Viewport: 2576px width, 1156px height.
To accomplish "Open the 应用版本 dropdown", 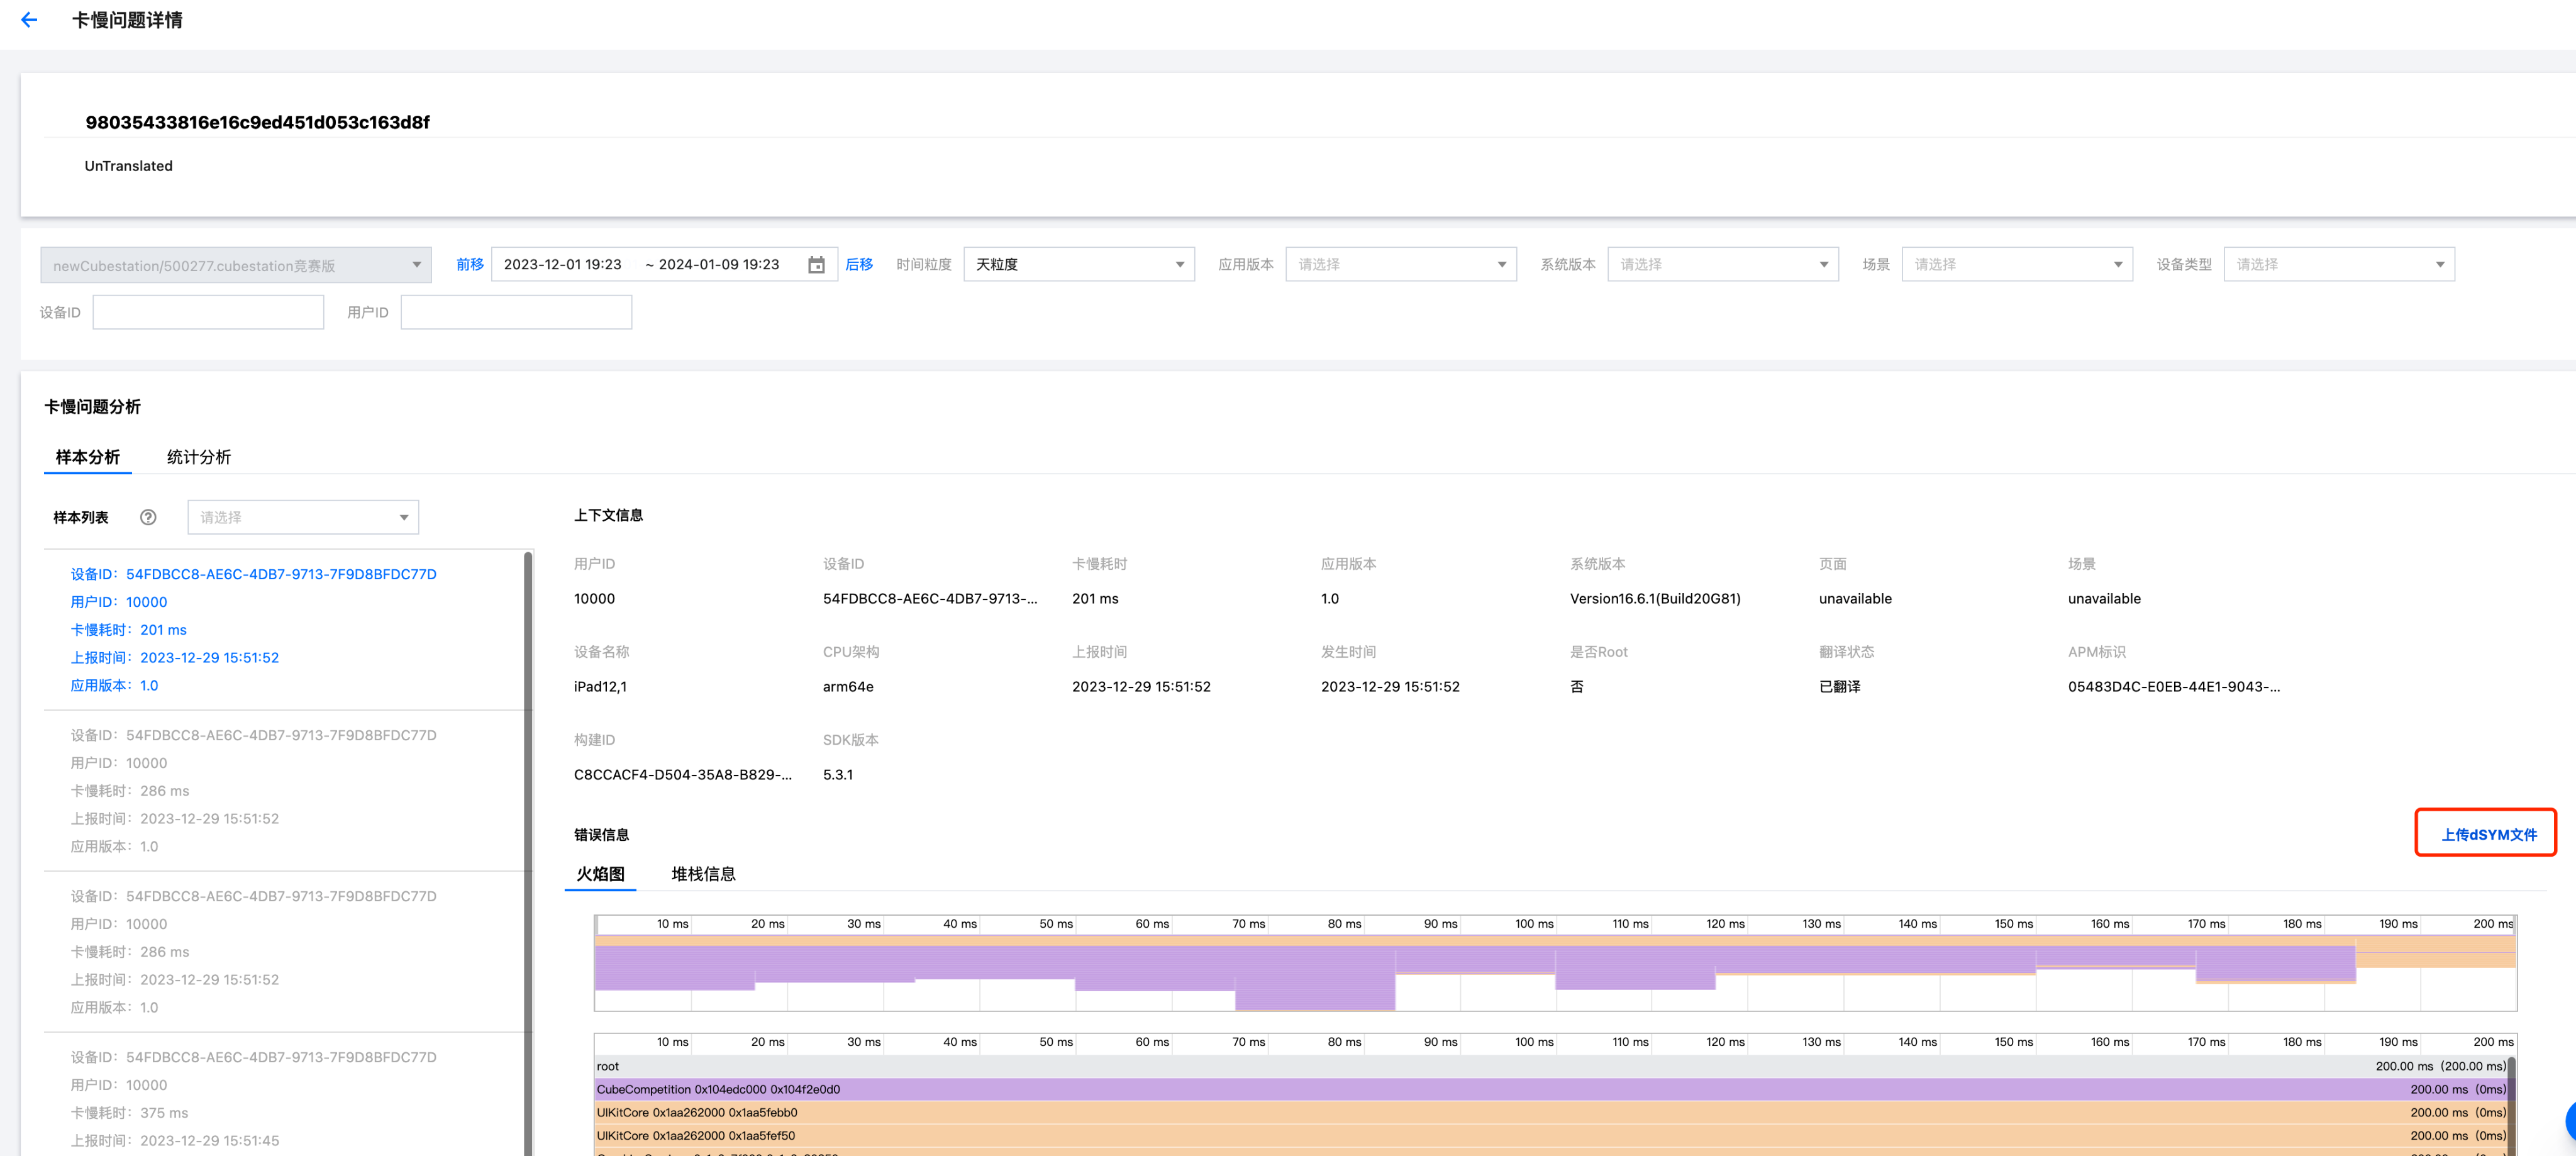I will [1400, 264].
